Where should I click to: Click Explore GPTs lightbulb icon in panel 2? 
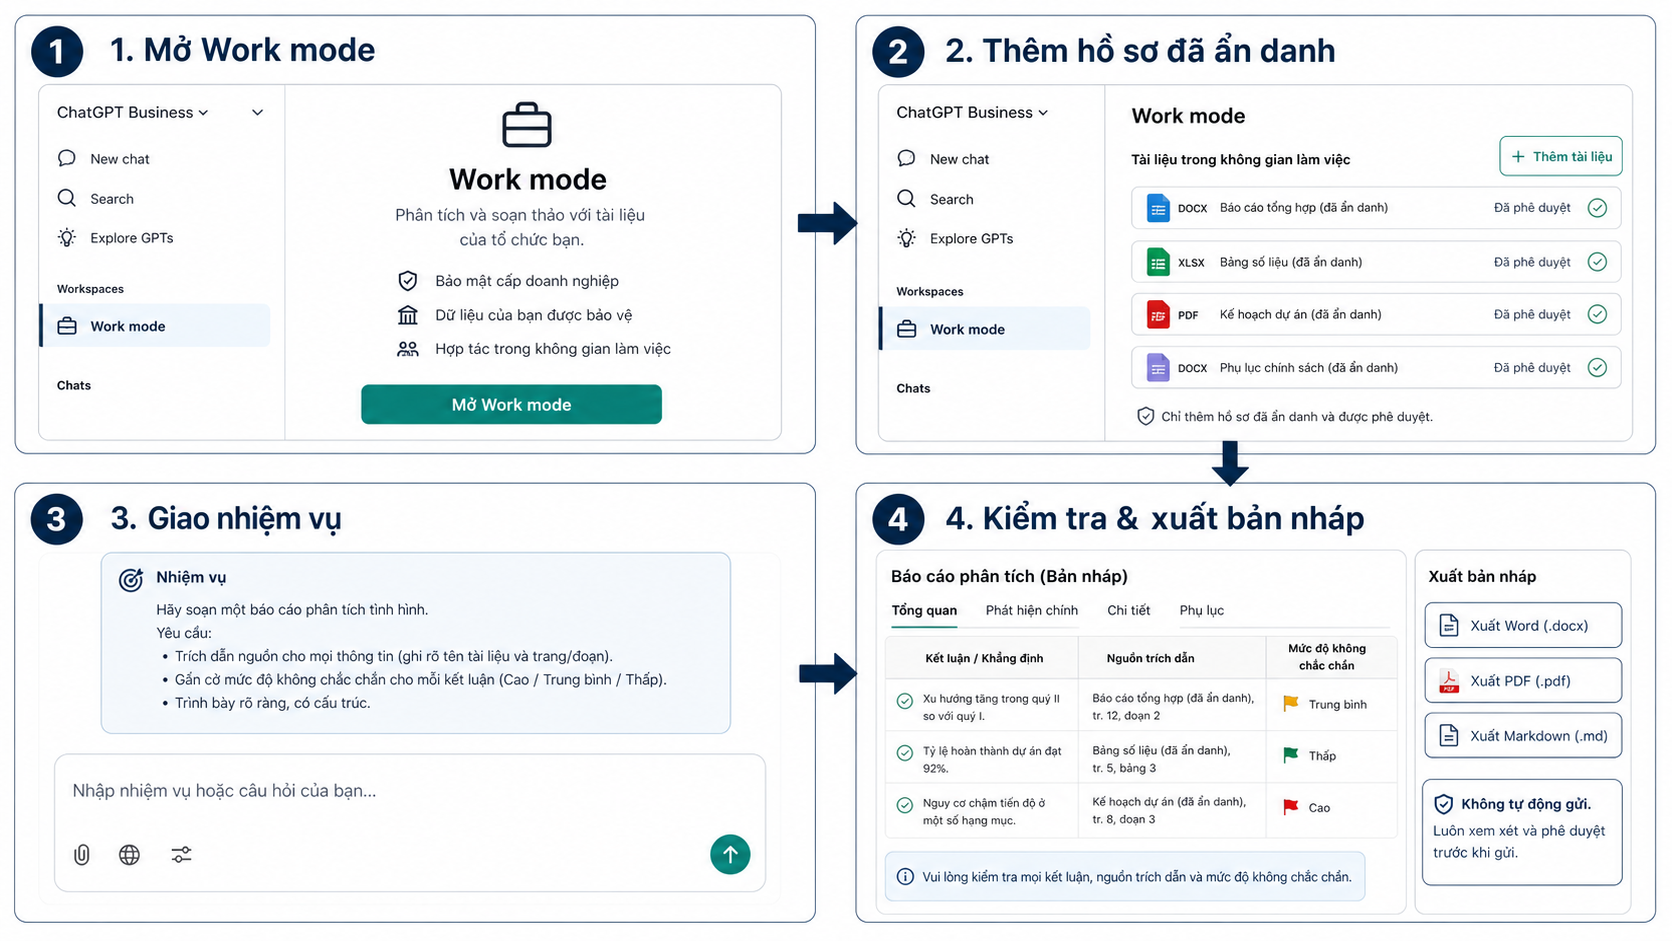coord(906,238)
